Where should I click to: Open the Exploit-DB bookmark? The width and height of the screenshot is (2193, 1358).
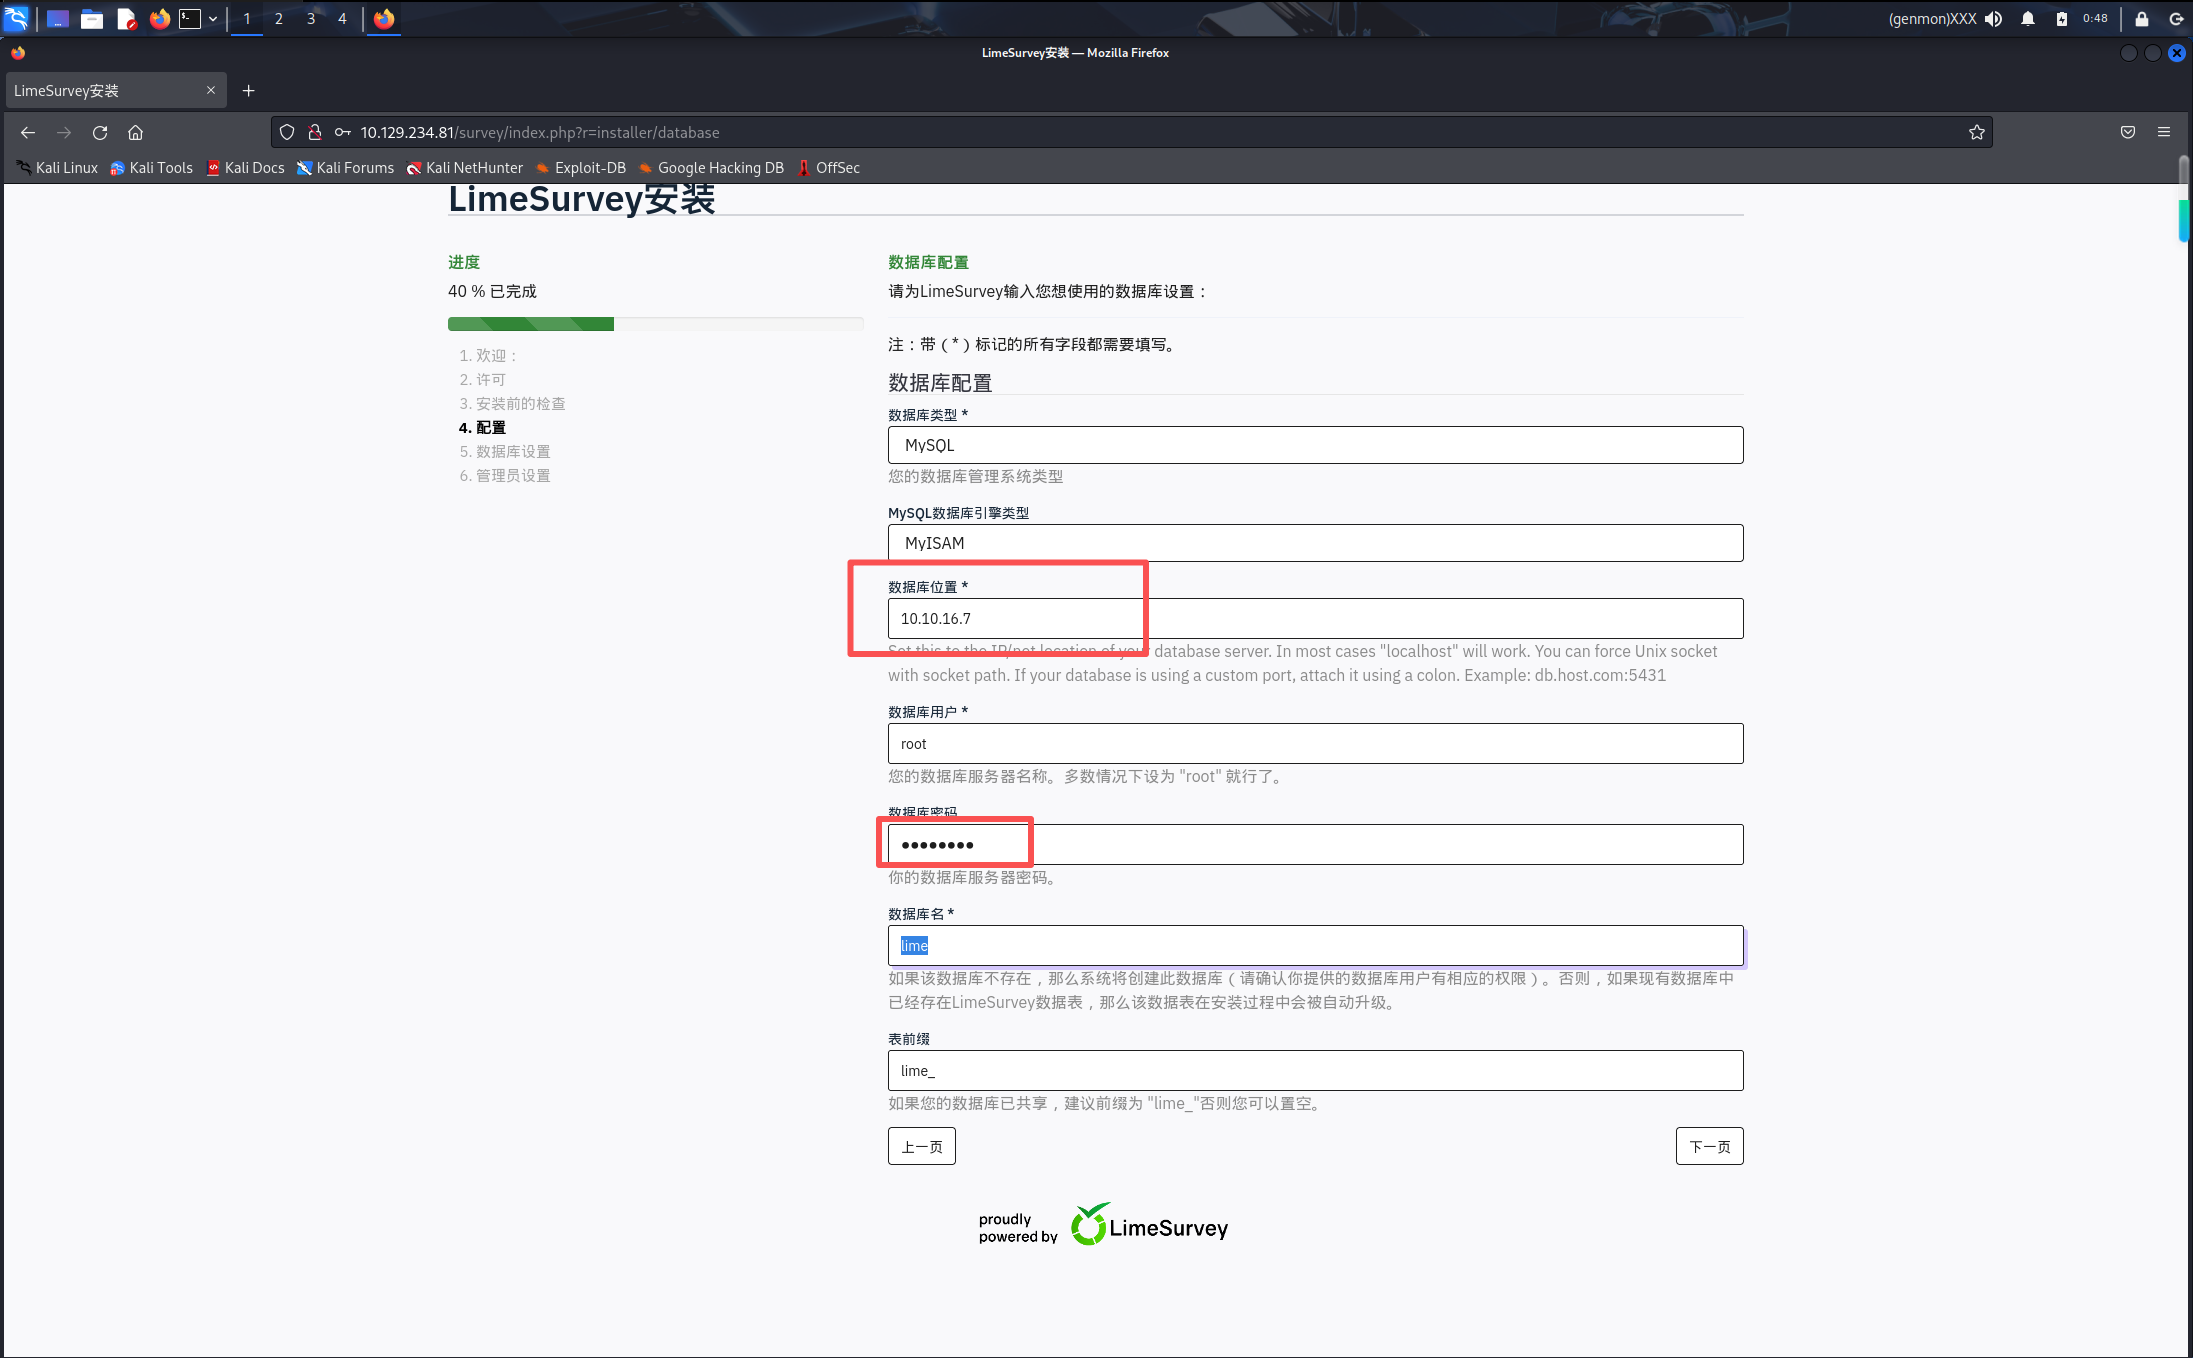pyautogui.click(x=589, y=168)
